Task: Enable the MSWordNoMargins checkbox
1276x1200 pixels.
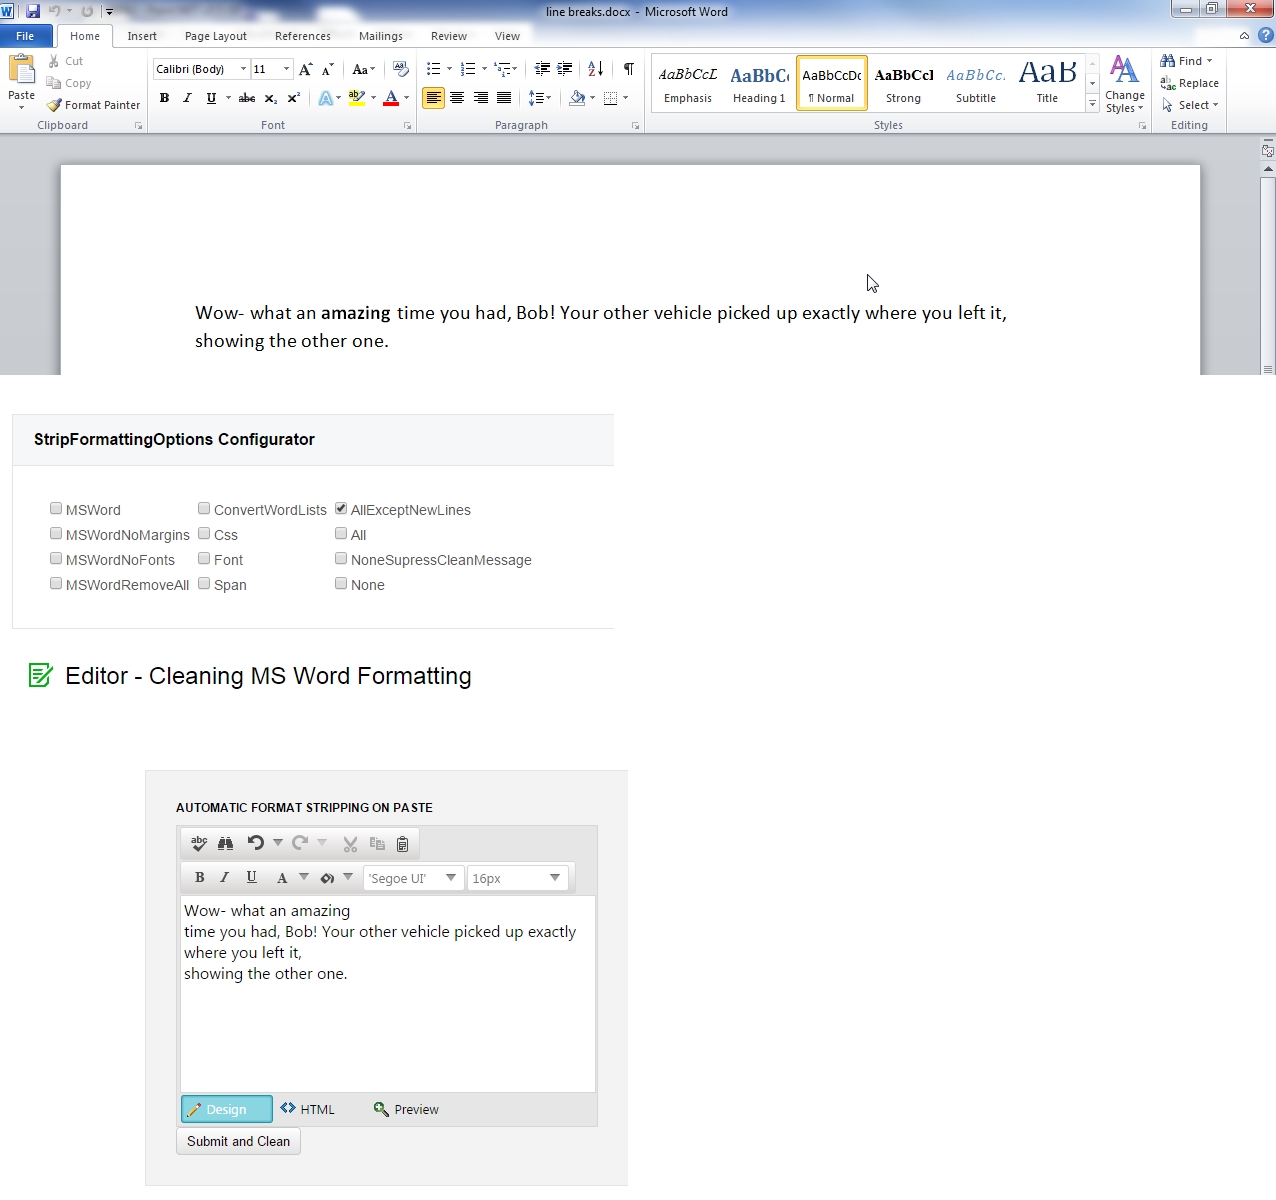Action: (56, 534)
